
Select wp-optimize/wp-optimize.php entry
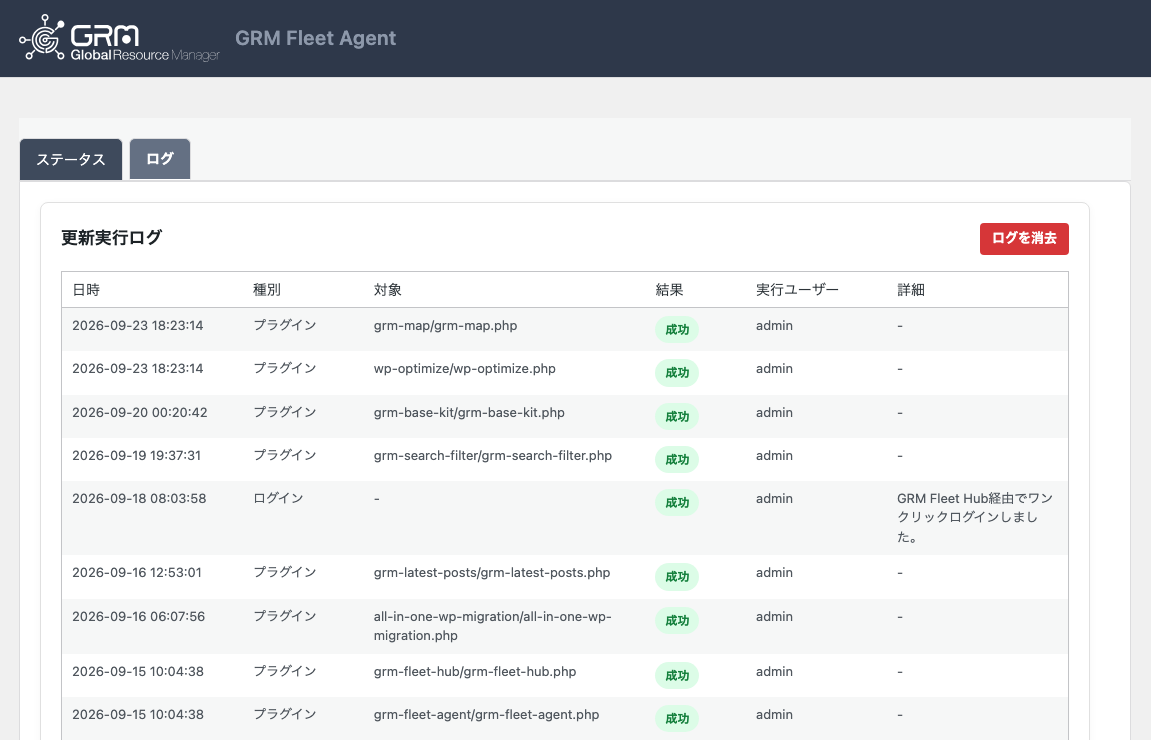465,369
